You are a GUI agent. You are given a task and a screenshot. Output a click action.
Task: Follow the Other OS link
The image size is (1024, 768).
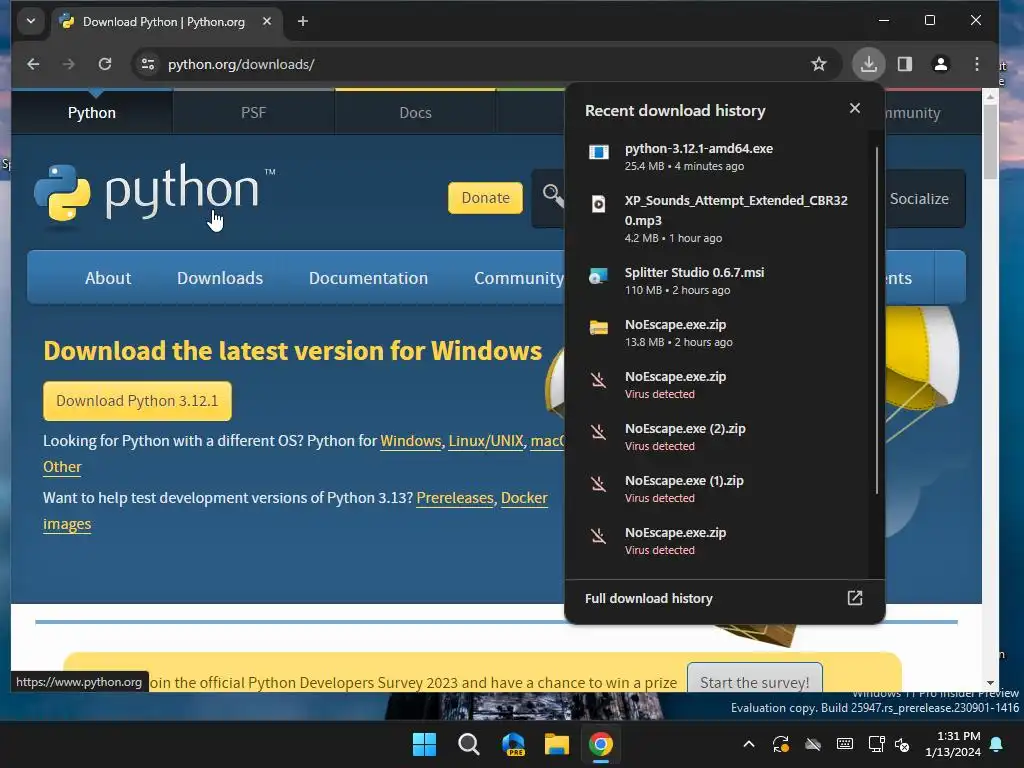(x=62, y=467)
